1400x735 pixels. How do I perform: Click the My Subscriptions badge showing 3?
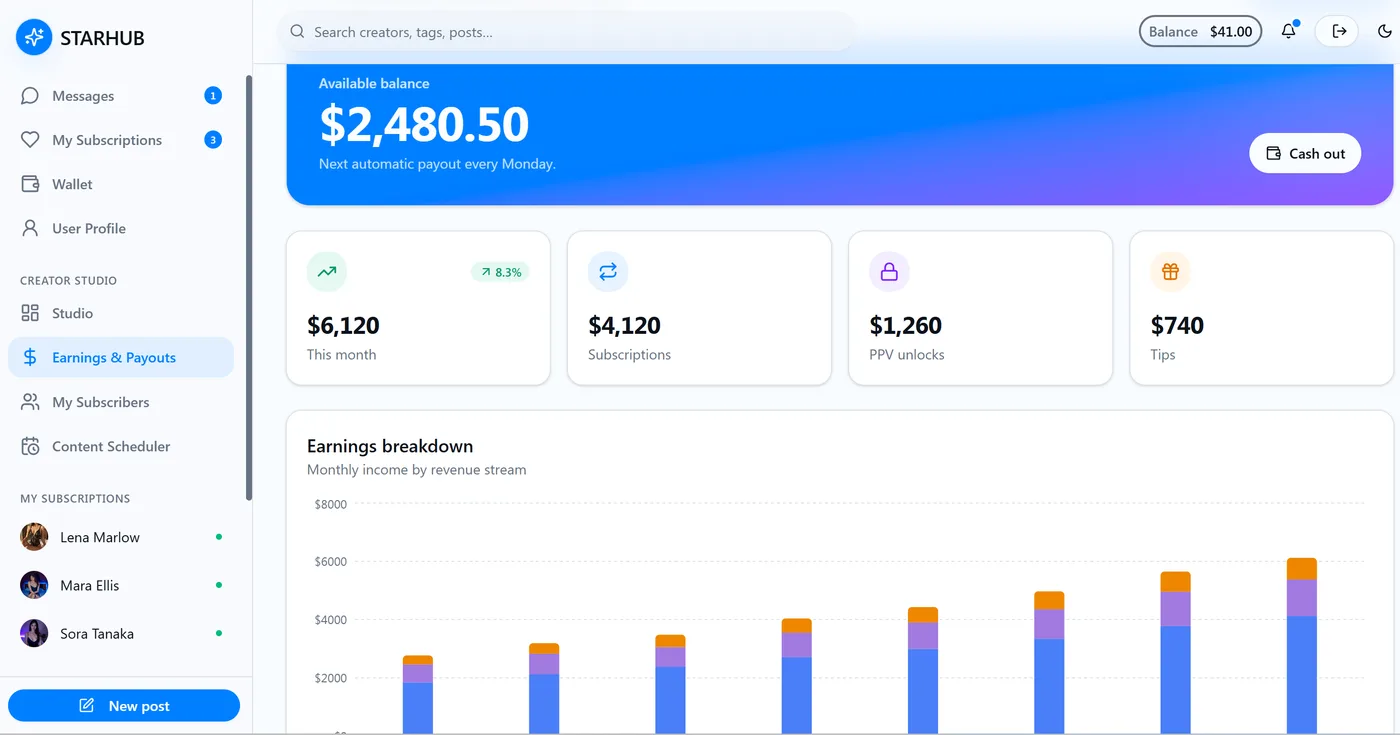[213, 140]
